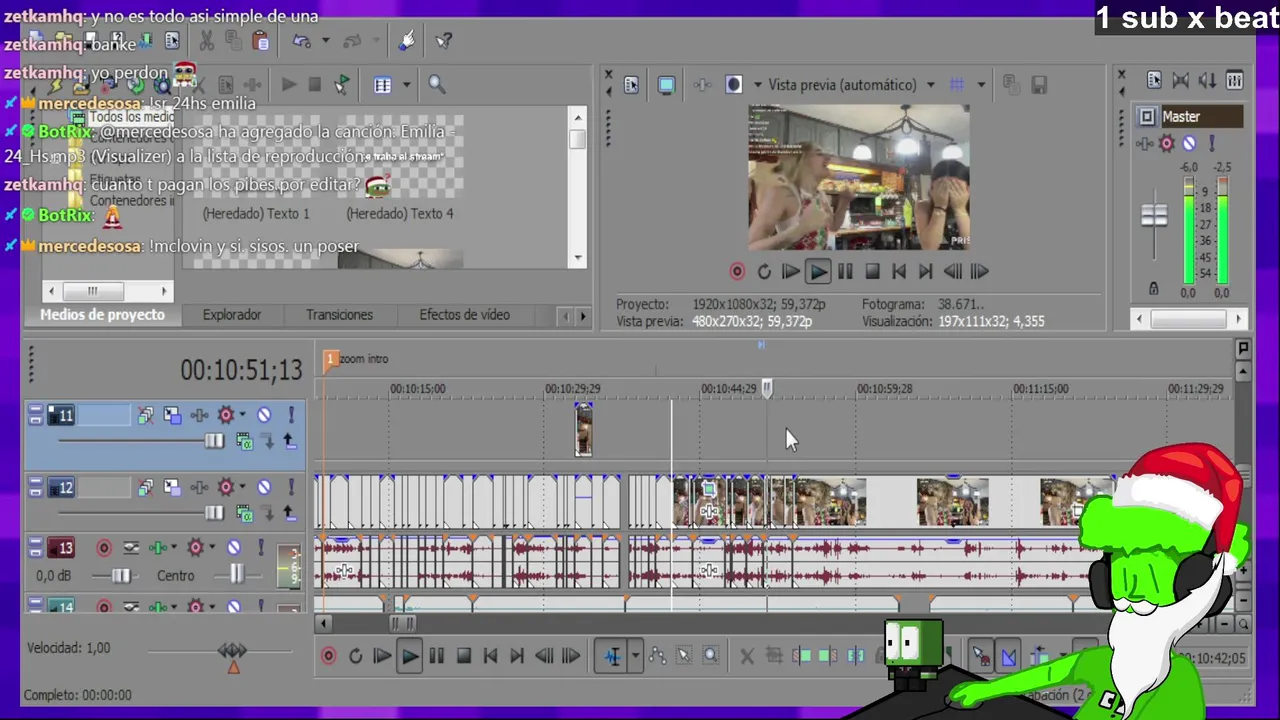This screenshot has width=1280, height=720.
Task: Click the Undo arrow icon
Action: click(302, 41)
